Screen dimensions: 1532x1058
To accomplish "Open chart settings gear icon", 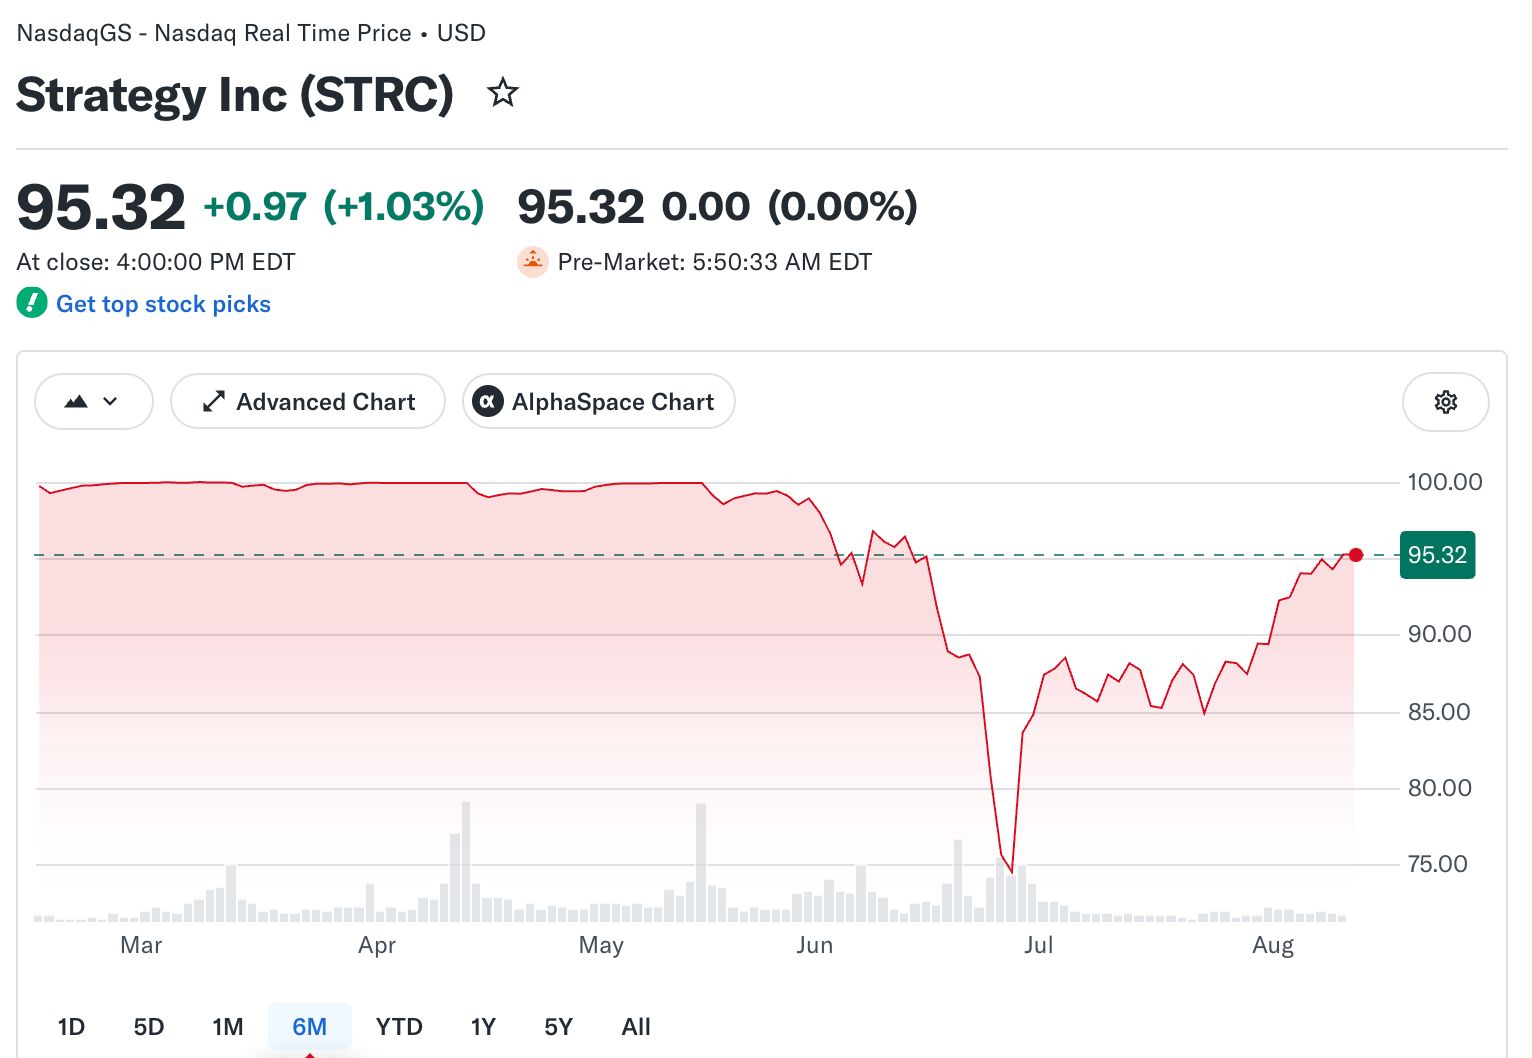I will click(x=1445, y=402).
